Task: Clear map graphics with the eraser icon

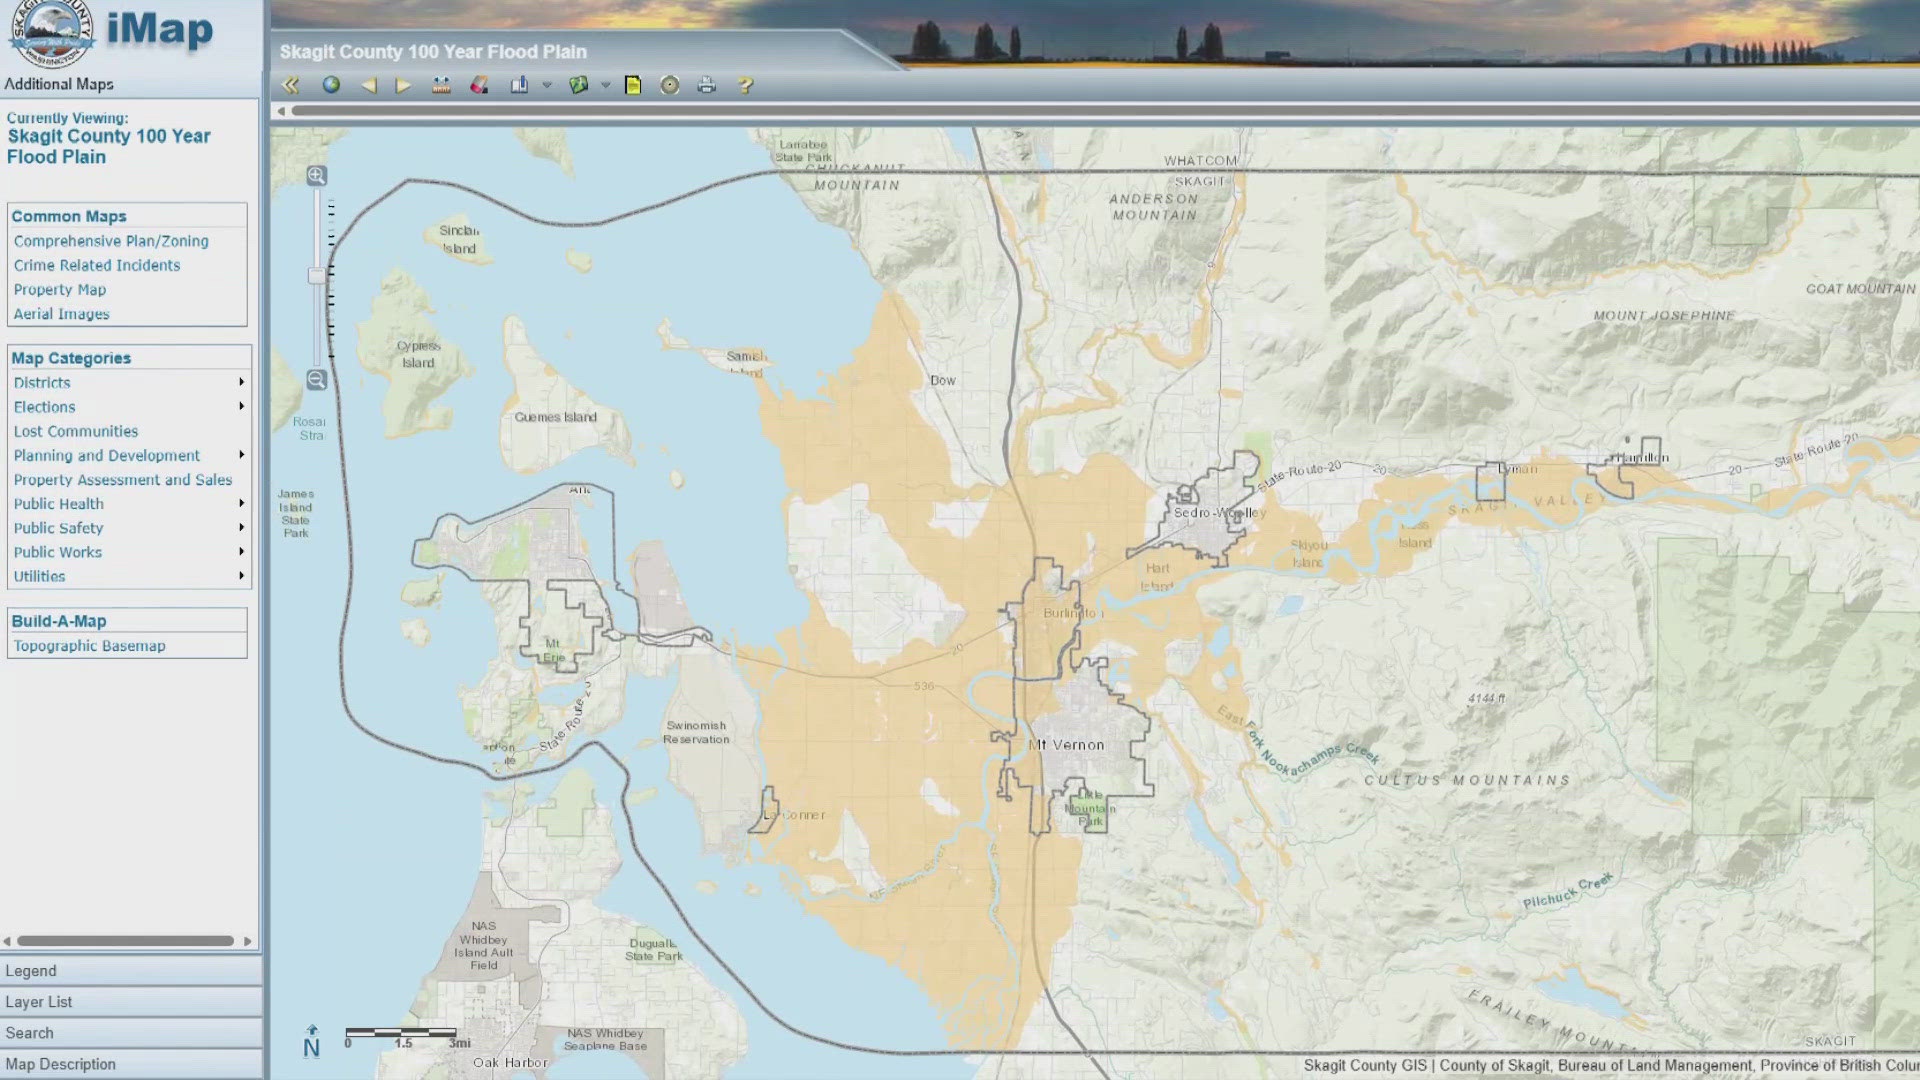Action: (x=479, y=85)
